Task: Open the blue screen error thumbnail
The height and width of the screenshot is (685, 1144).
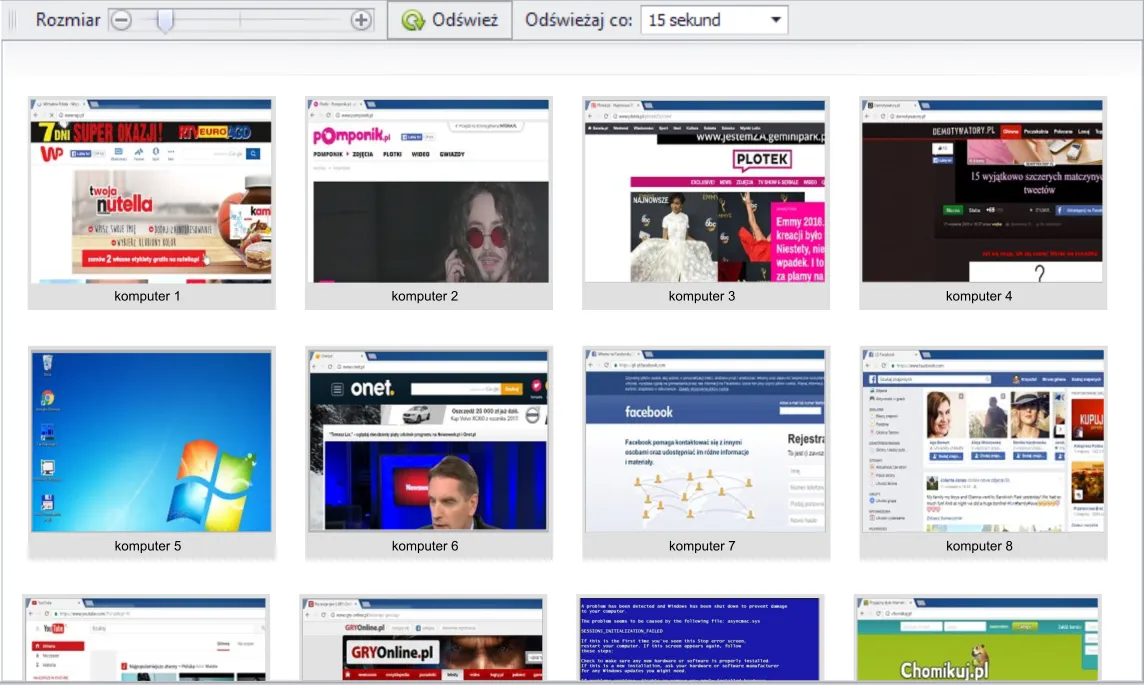Action: 700,640
